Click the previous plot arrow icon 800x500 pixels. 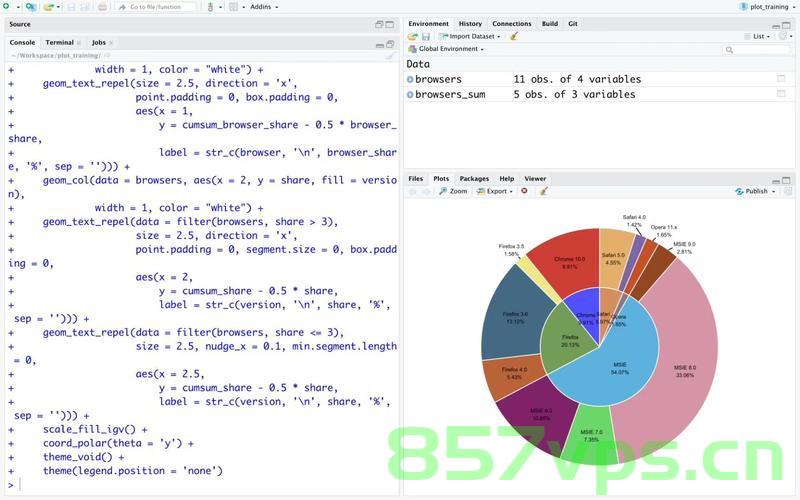(x=412, y=191)
